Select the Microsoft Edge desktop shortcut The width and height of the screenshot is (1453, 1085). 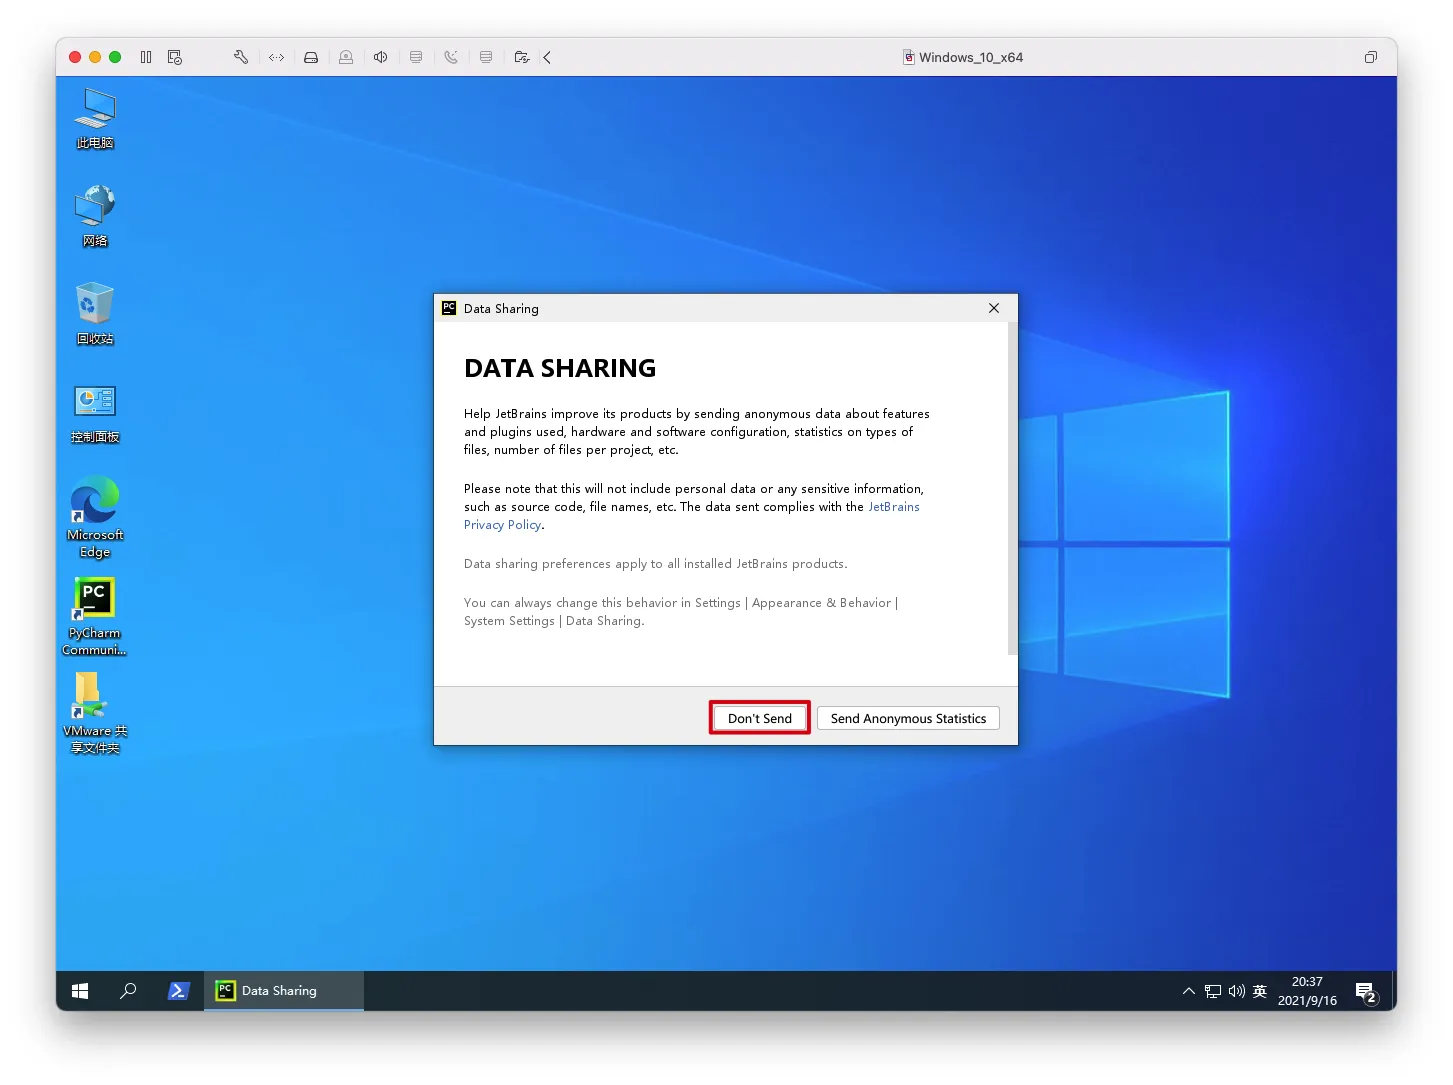(95, 518)
